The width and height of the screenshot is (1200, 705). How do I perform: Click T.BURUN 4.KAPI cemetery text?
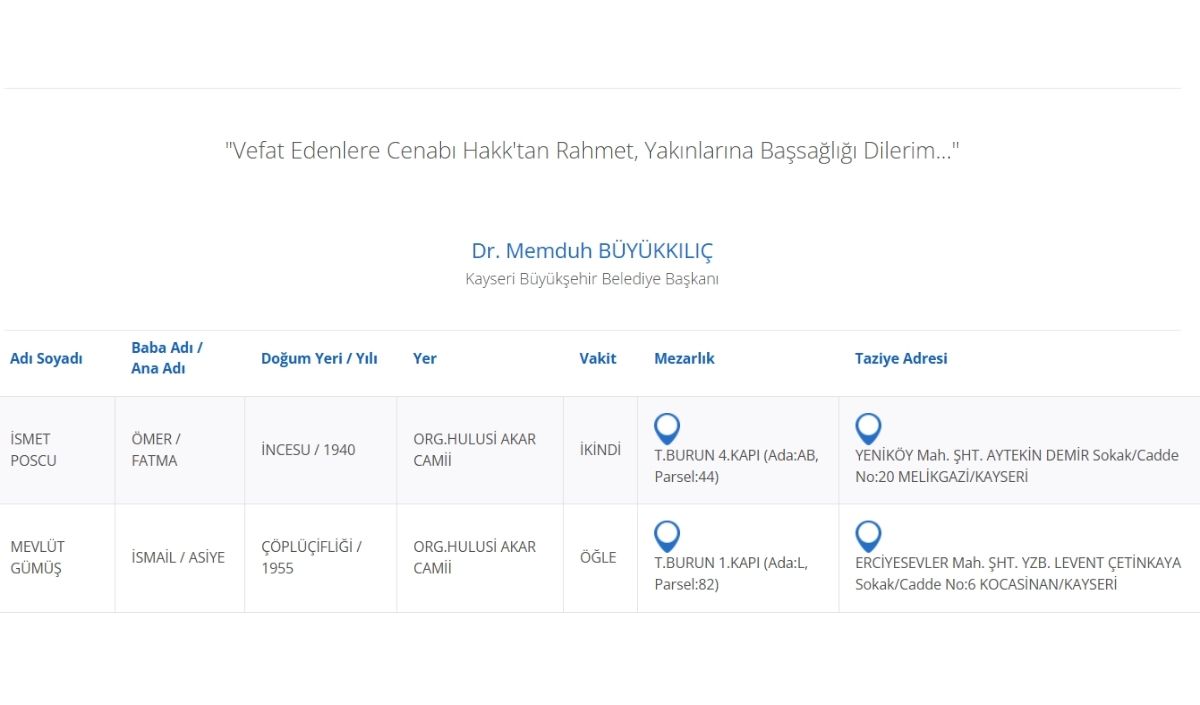736,466
